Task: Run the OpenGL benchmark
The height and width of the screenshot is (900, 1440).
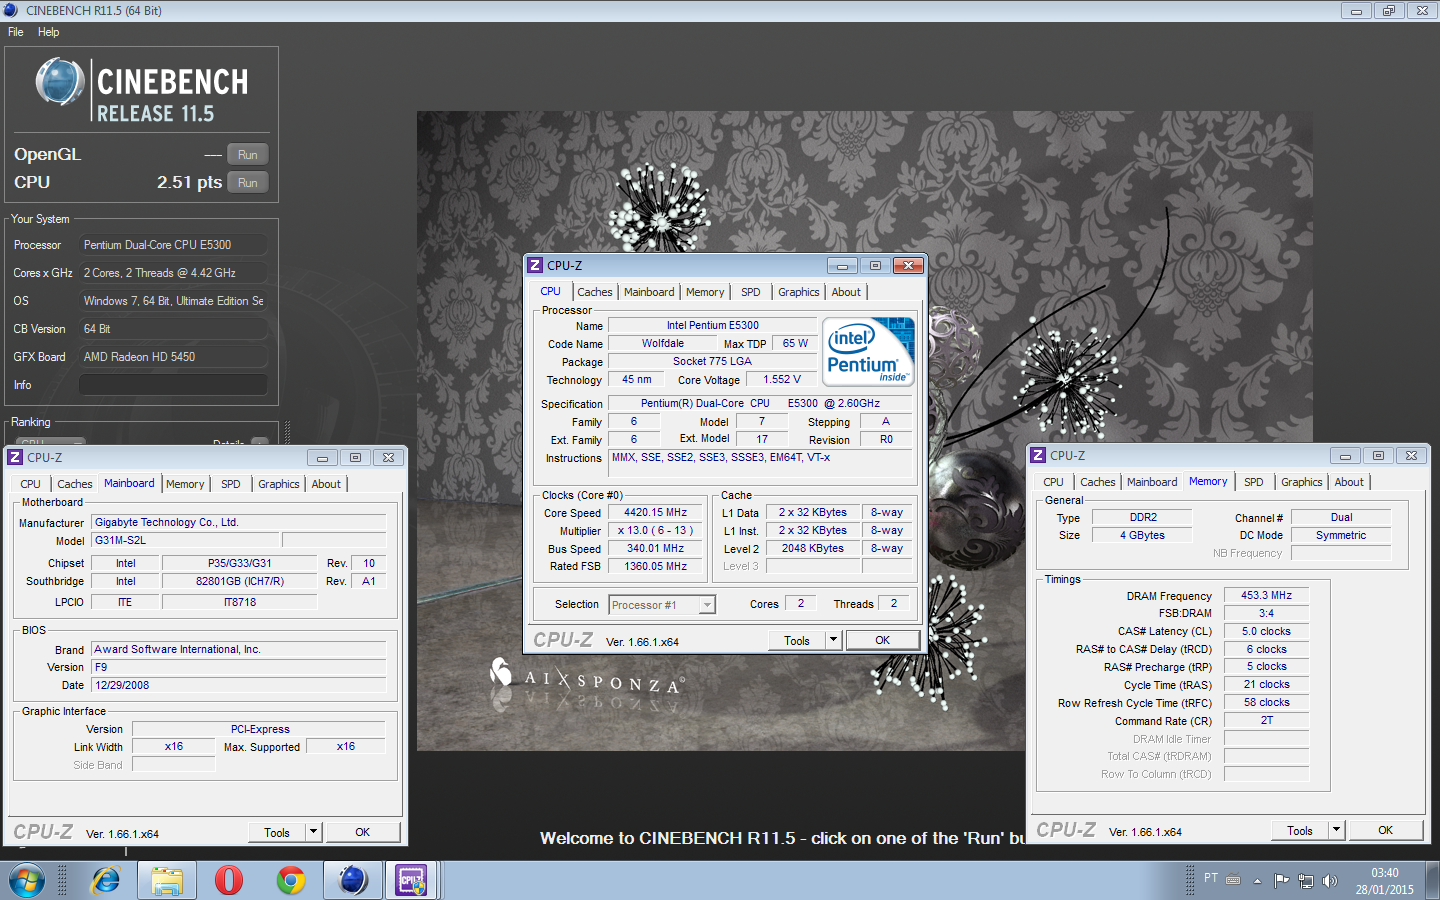Action: [x=248, y=155]
